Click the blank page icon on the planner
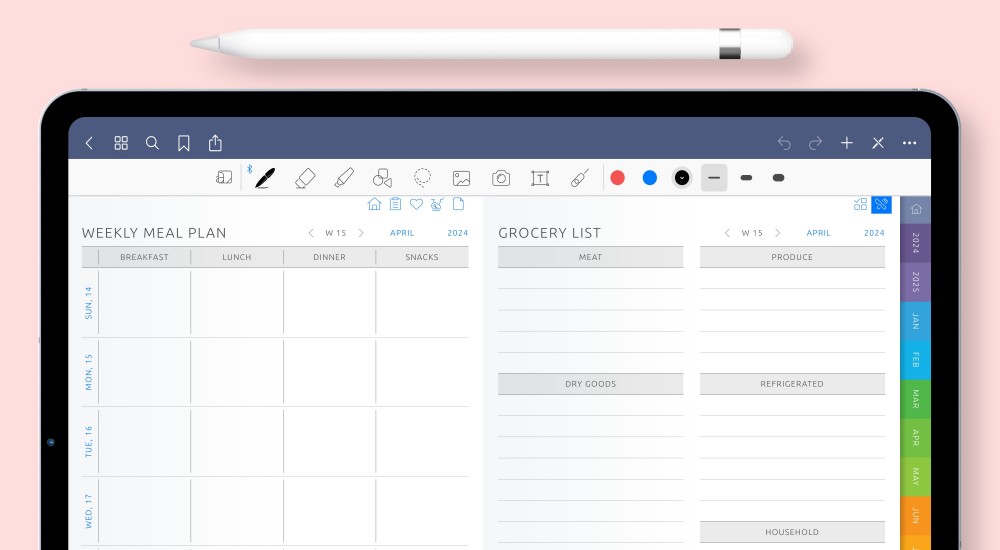This screenshot has height=550, width=1000. click(458, 204)
